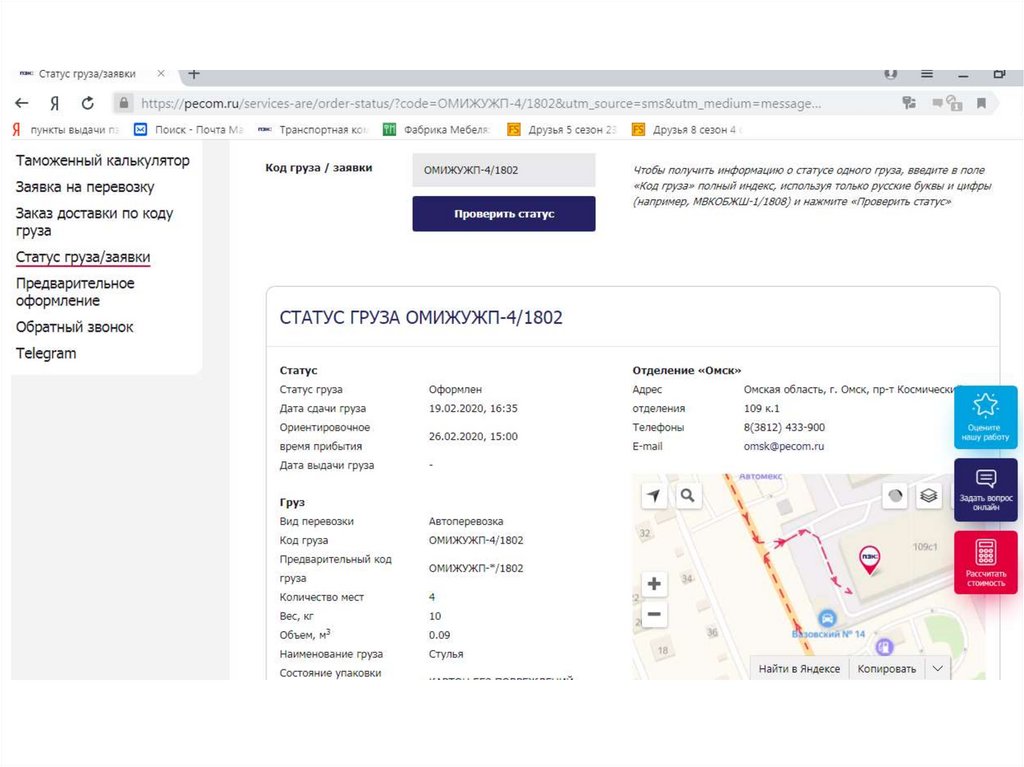Click the map geolocation arrow button

point(654,495)
